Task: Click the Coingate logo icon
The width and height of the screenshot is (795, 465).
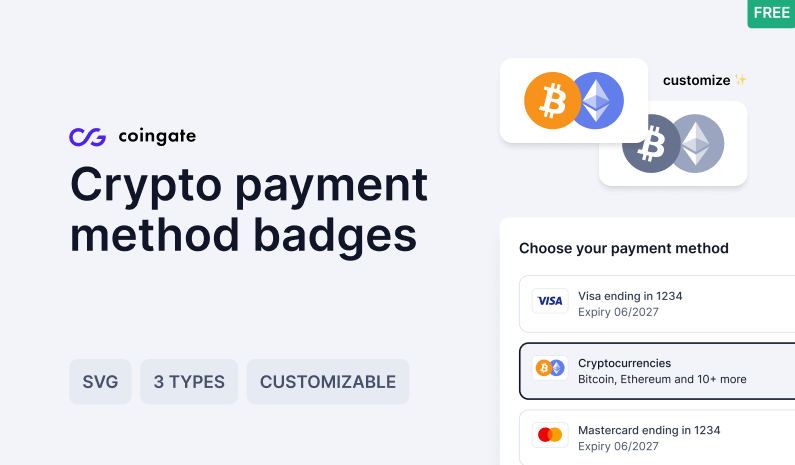Action: pos(87,137)
